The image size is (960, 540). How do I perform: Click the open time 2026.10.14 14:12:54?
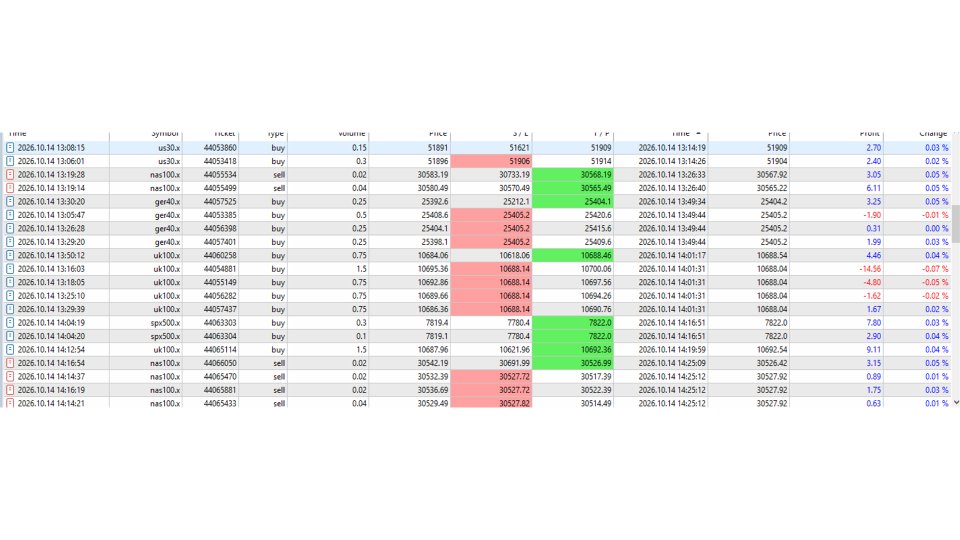click(51, 350)
